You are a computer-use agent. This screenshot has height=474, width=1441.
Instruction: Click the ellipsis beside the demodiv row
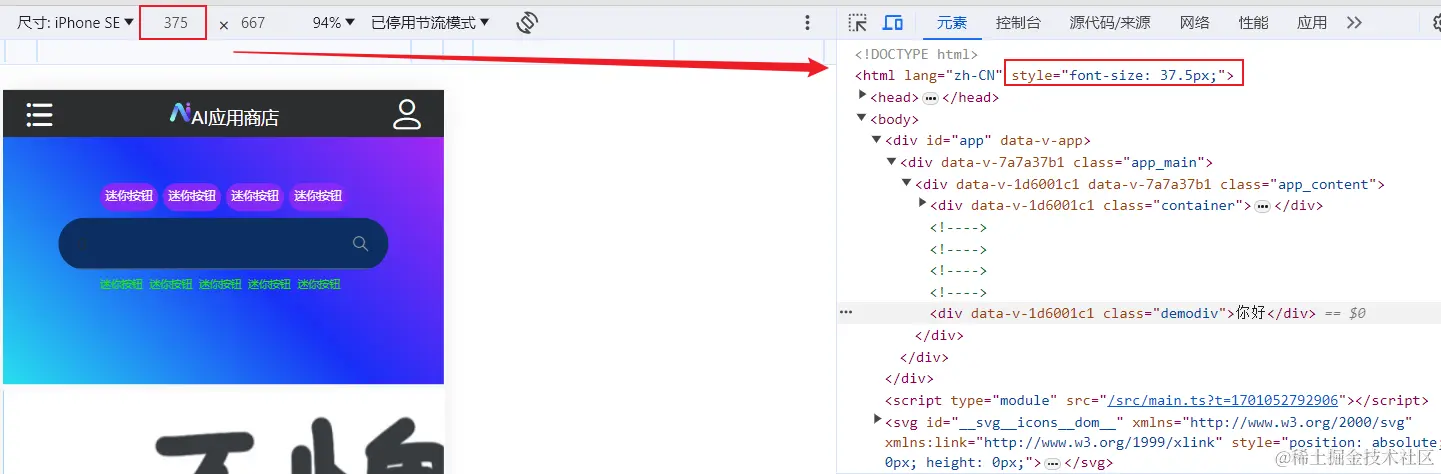(x=846, y=313)
